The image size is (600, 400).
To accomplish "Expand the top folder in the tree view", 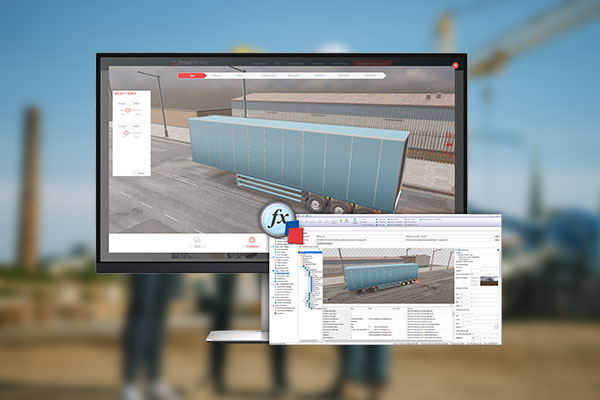I will [x=301, y=254].
